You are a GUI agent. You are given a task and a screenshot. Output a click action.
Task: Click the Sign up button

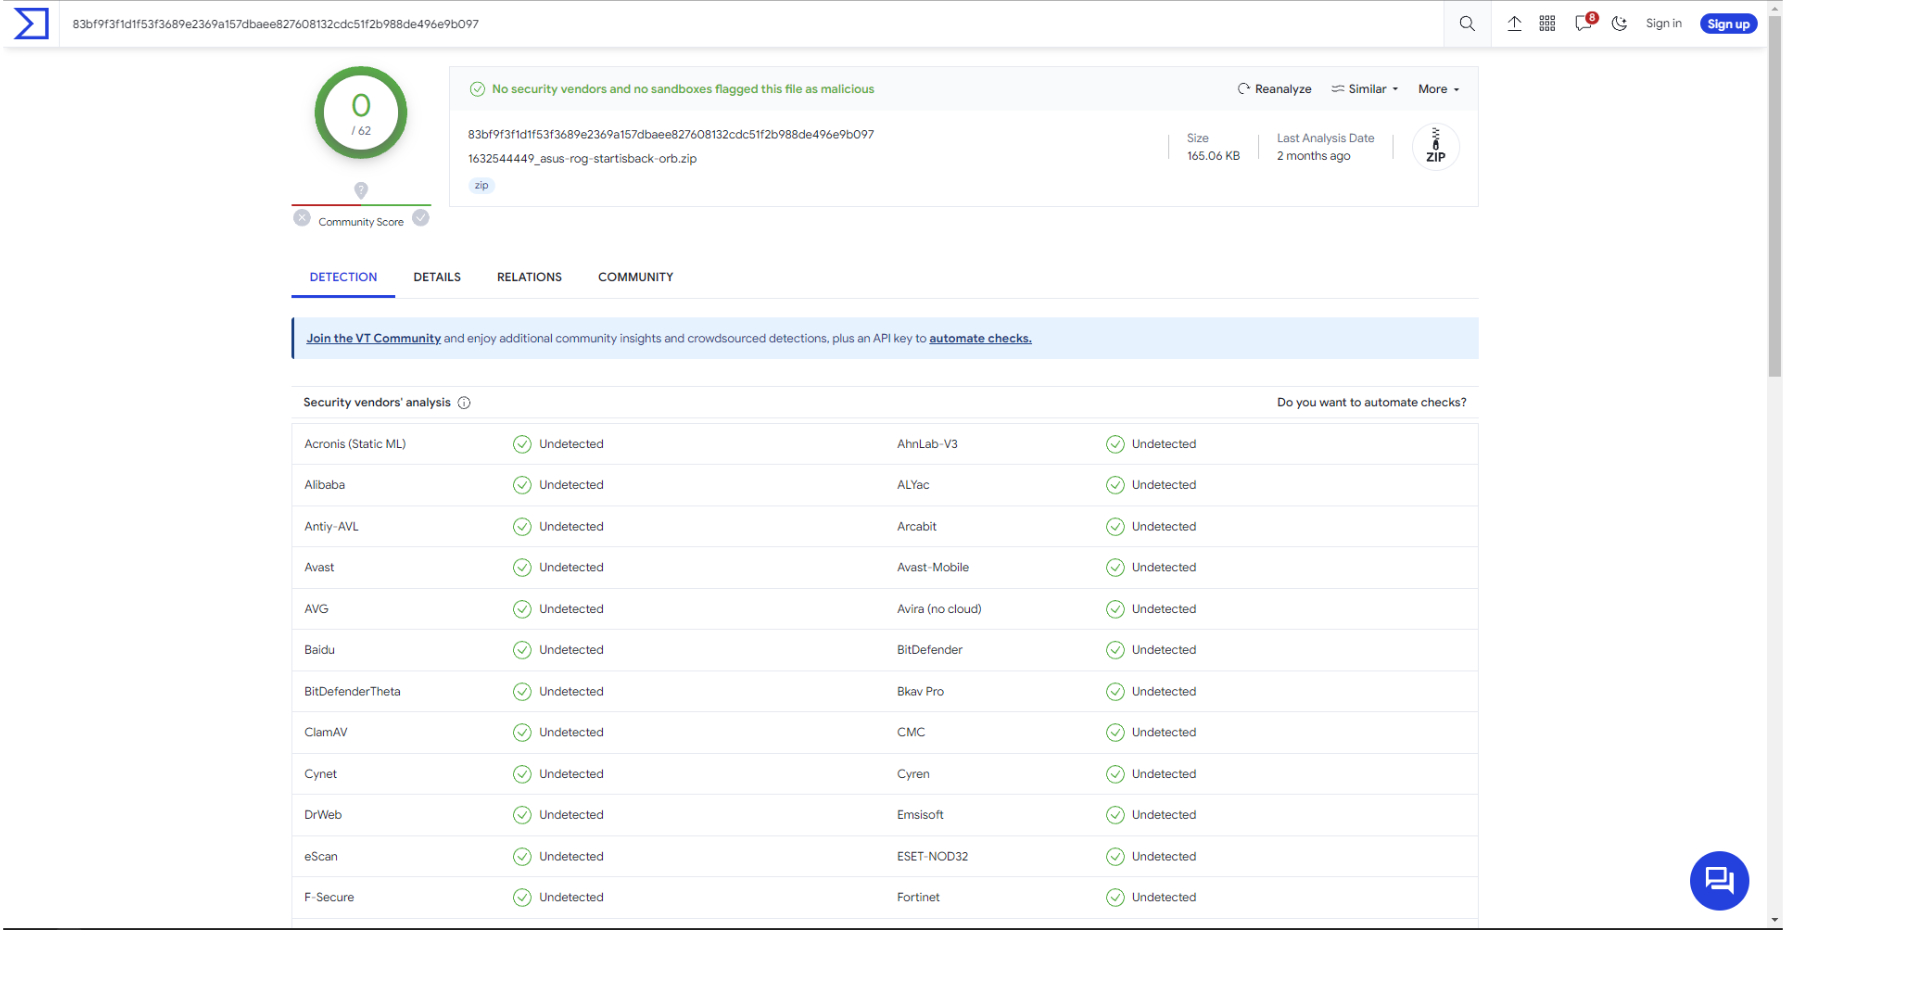click(x=1728, y=24)
